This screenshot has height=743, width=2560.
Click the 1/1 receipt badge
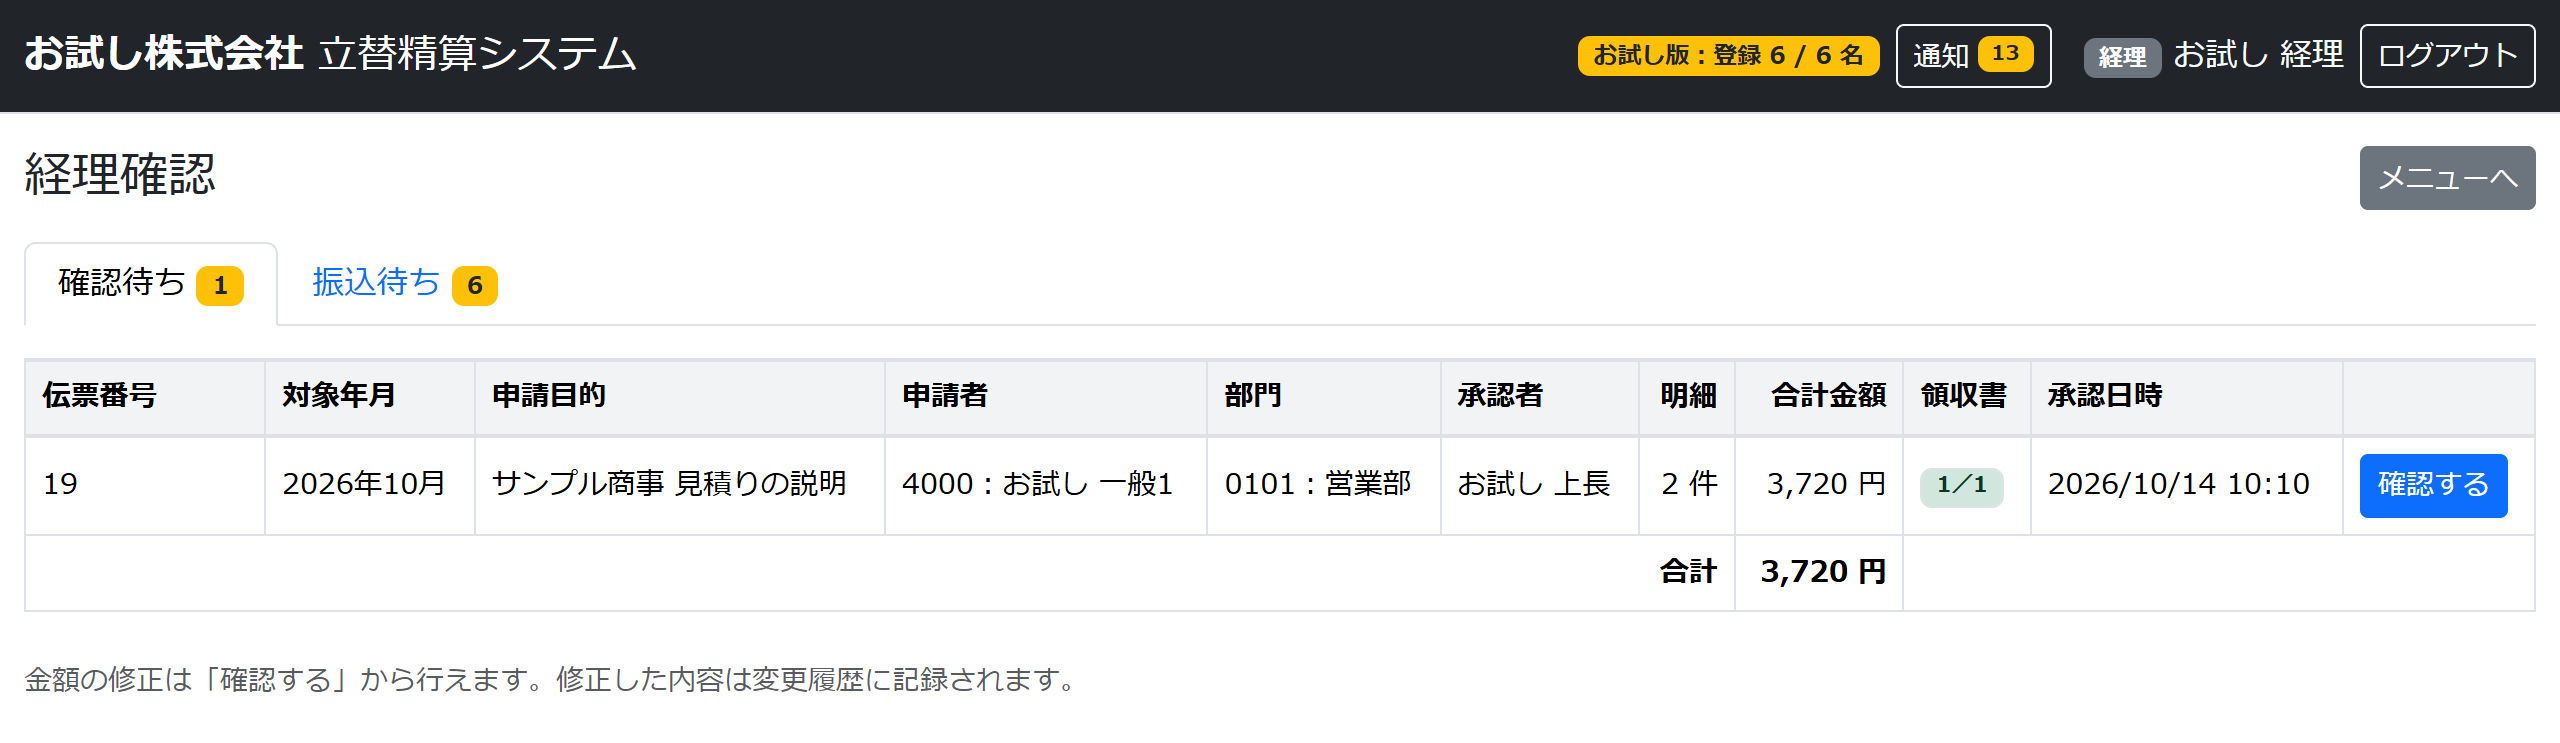click(x=1961, y=485)
